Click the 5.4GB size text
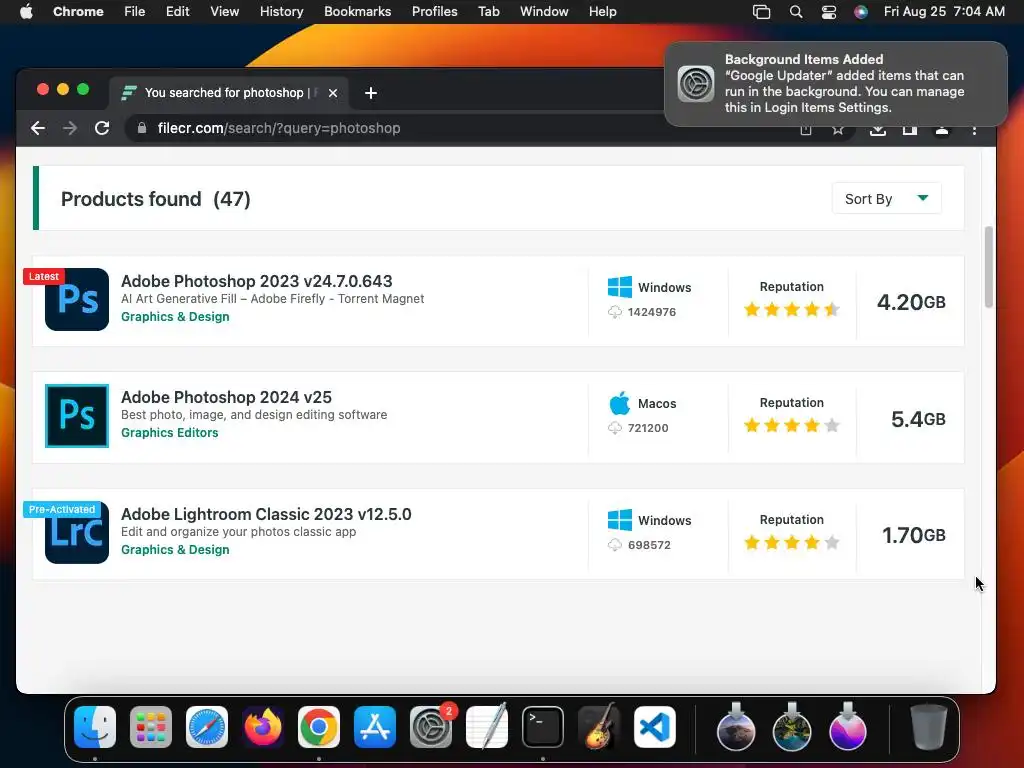Viewport: 1024px width, 768px height. click(918, 419)
